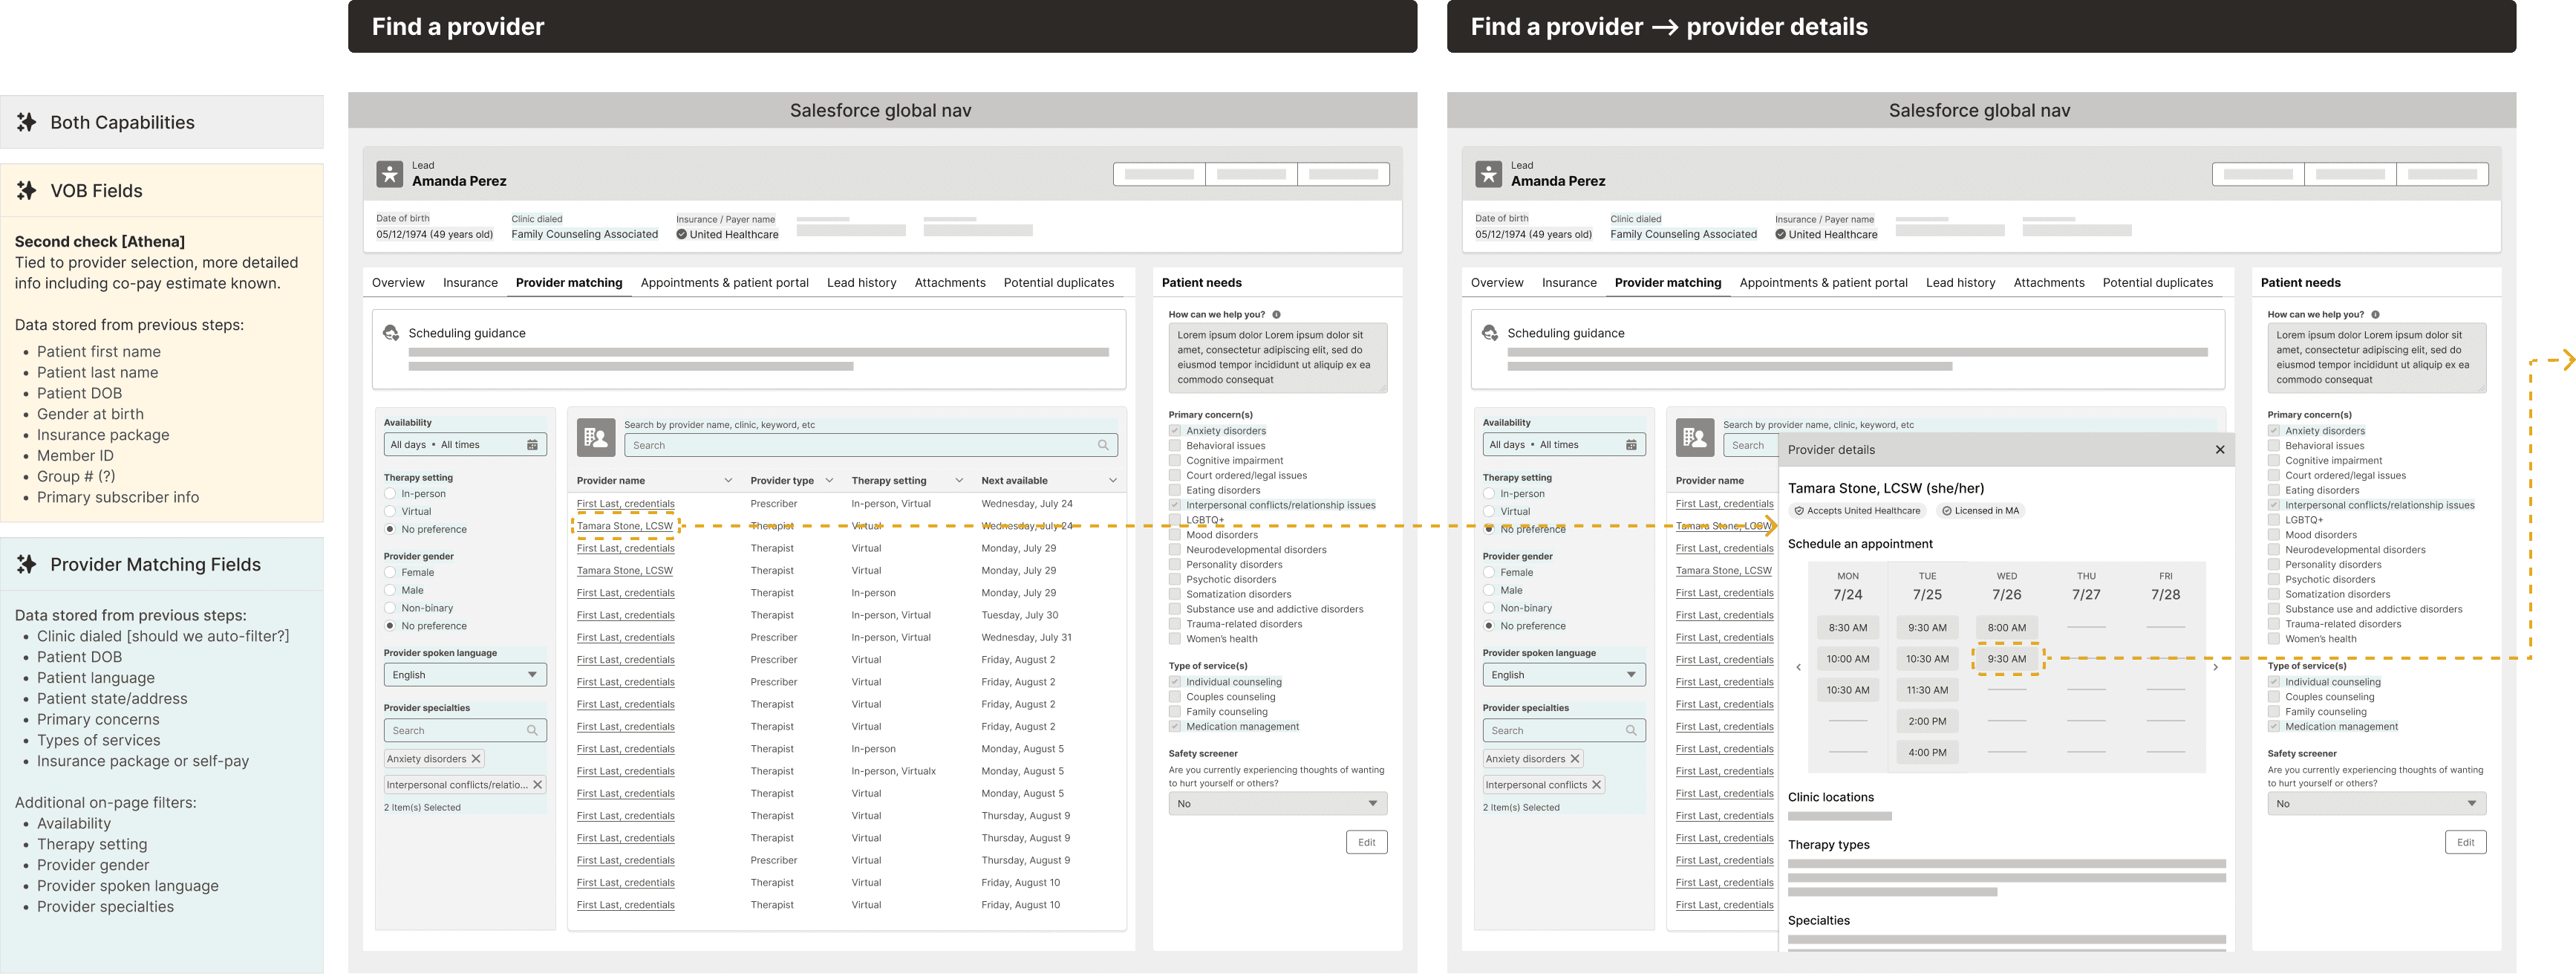Go to next week in Schedule an appointment
This screenshot has width=2576, height=974.
click(2215, 667)
